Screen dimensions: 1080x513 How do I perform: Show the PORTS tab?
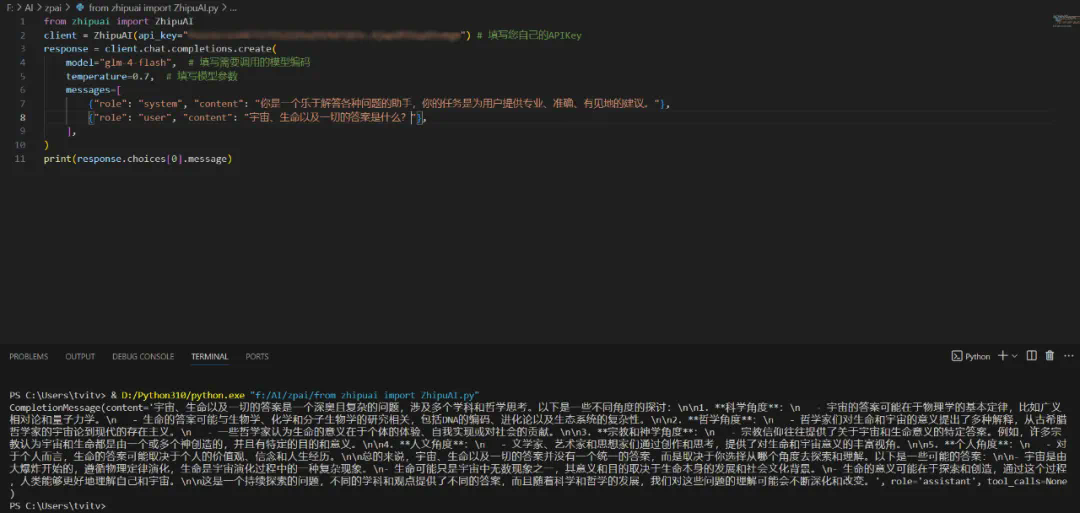(x=257, y=356)
